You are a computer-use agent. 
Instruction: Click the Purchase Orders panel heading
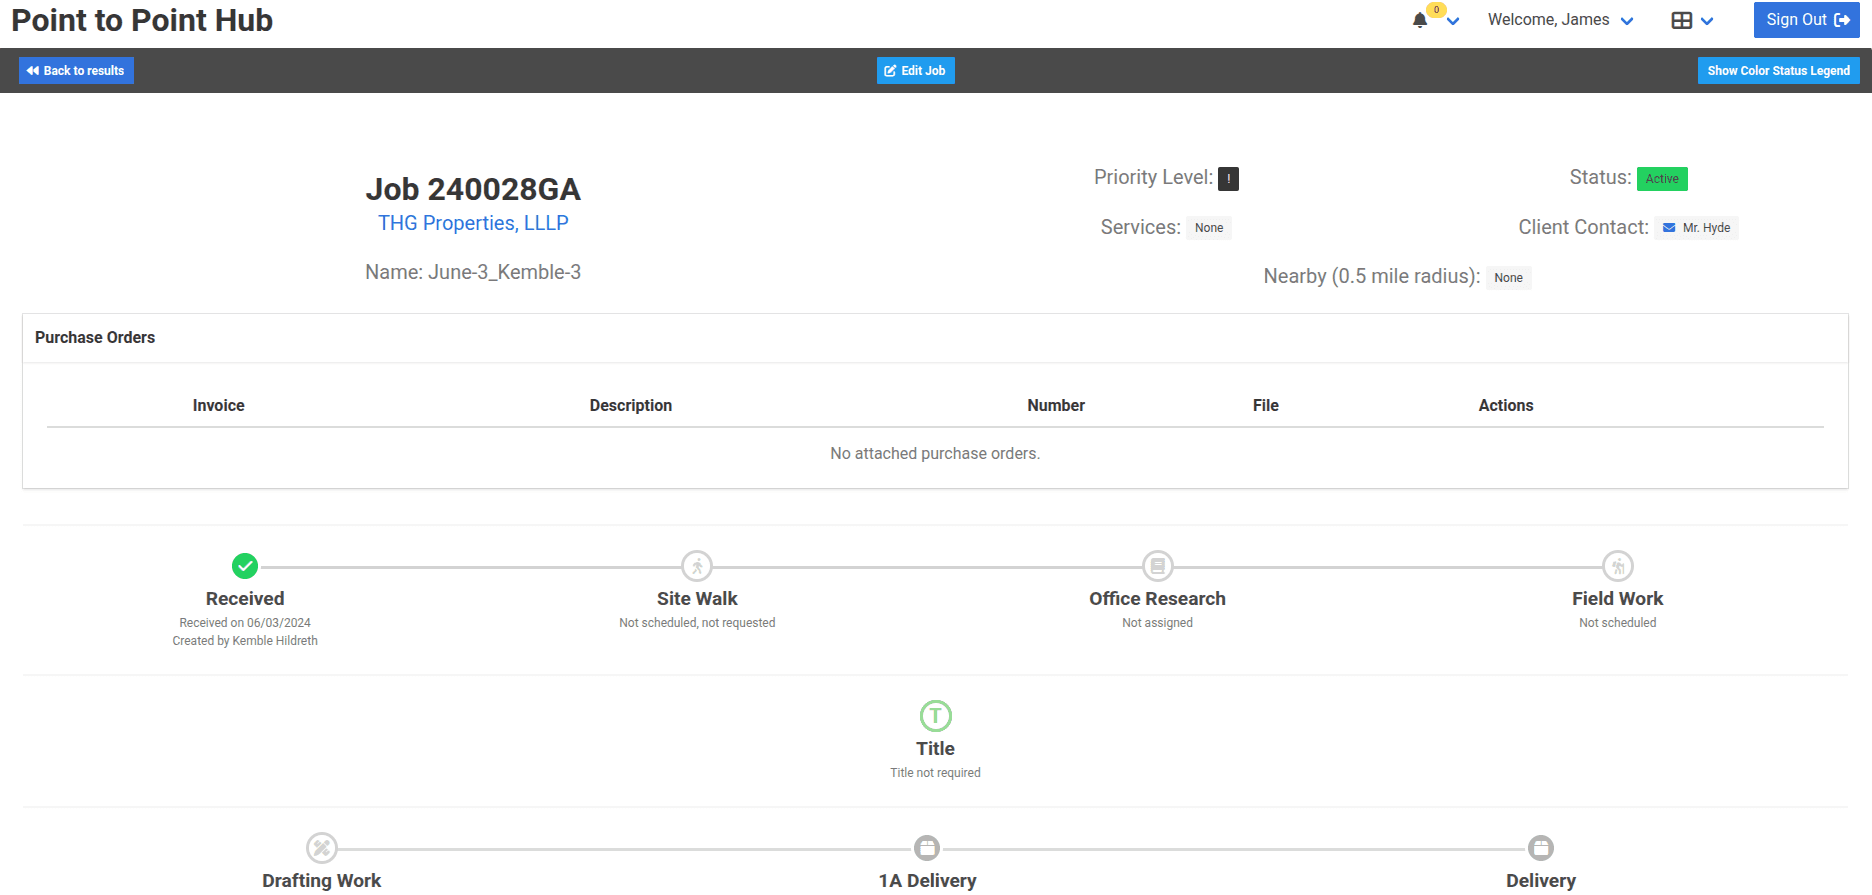(x=95, y=338)
